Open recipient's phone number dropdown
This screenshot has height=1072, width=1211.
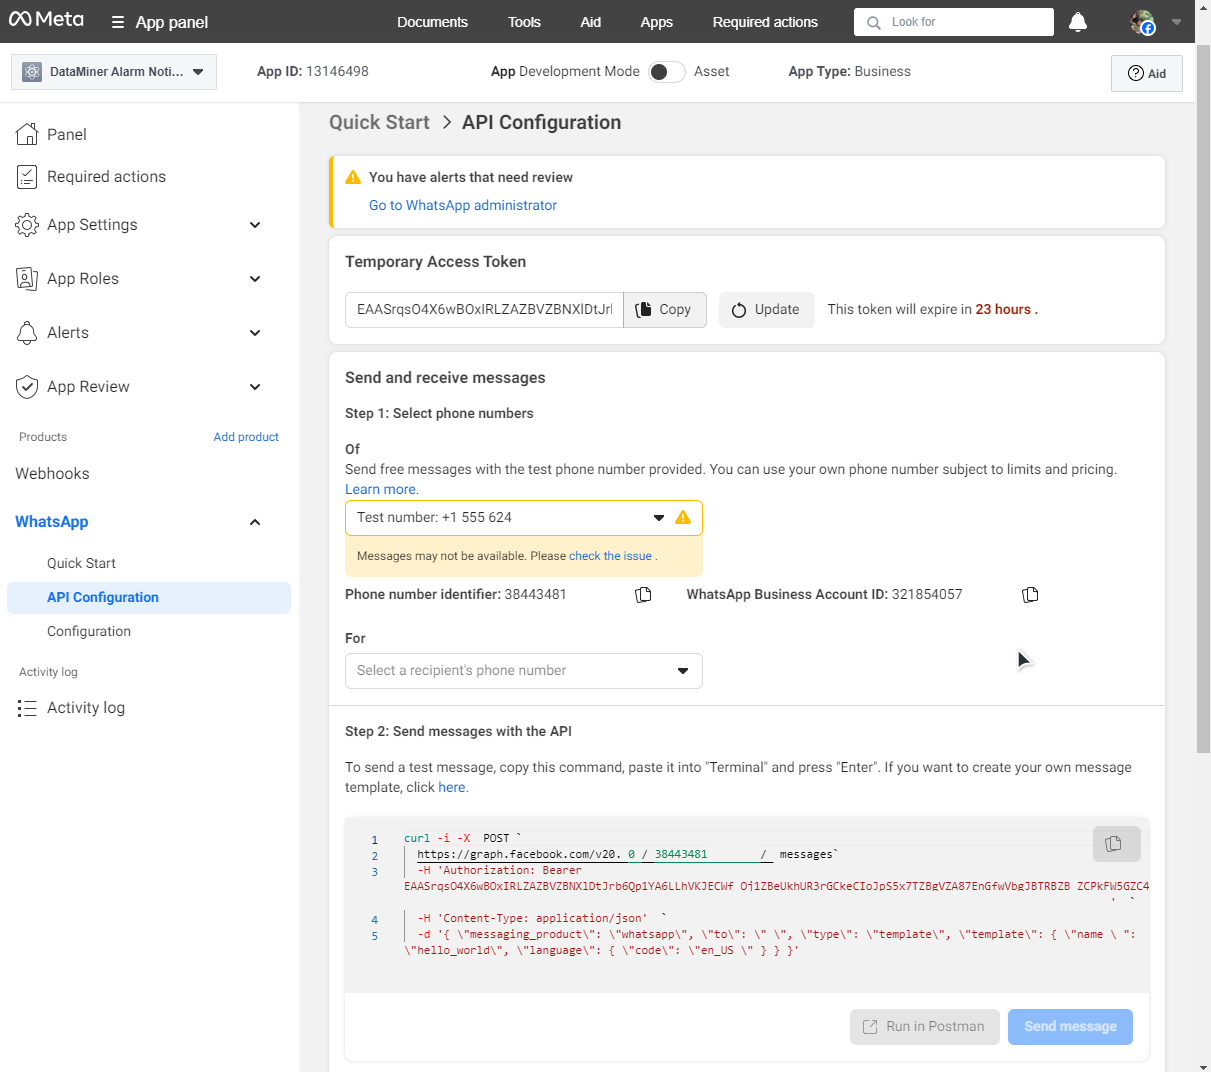(x=524, y=671)
